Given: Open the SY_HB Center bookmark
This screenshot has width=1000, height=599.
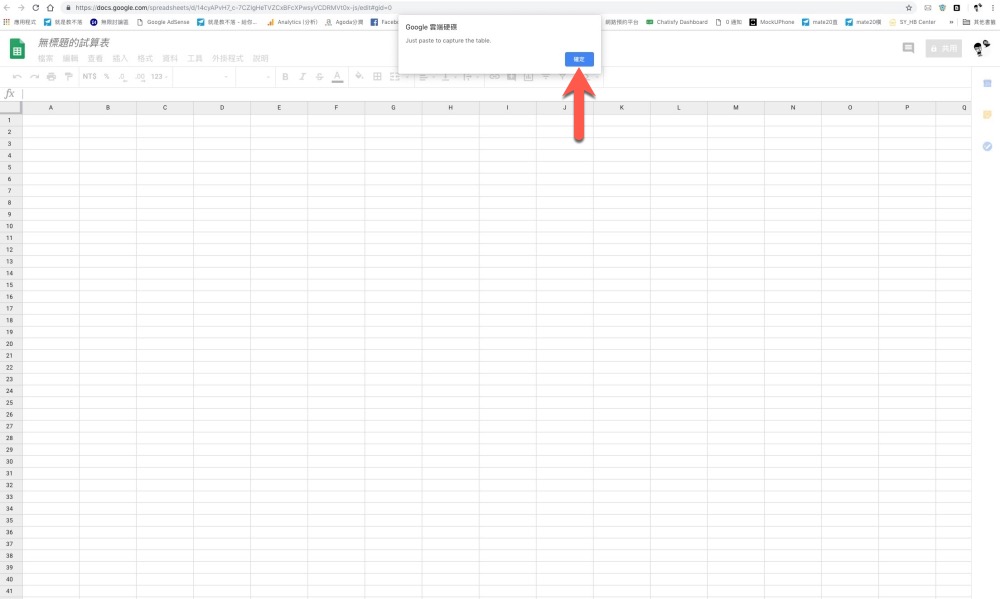Looking at the screenshot, I should point(913,22).
